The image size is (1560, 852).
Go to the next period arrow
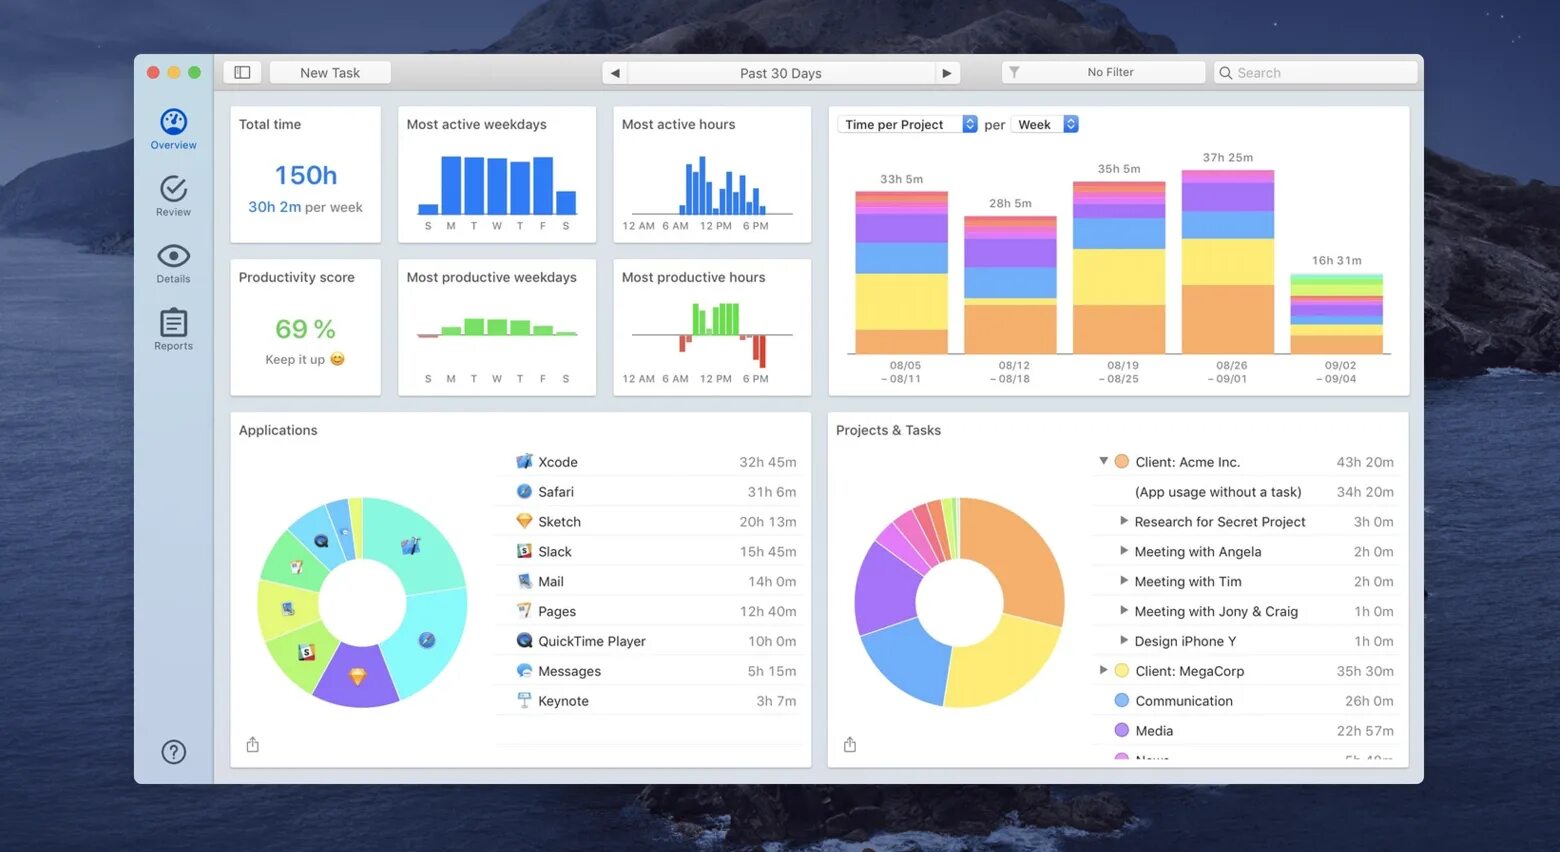947,73
